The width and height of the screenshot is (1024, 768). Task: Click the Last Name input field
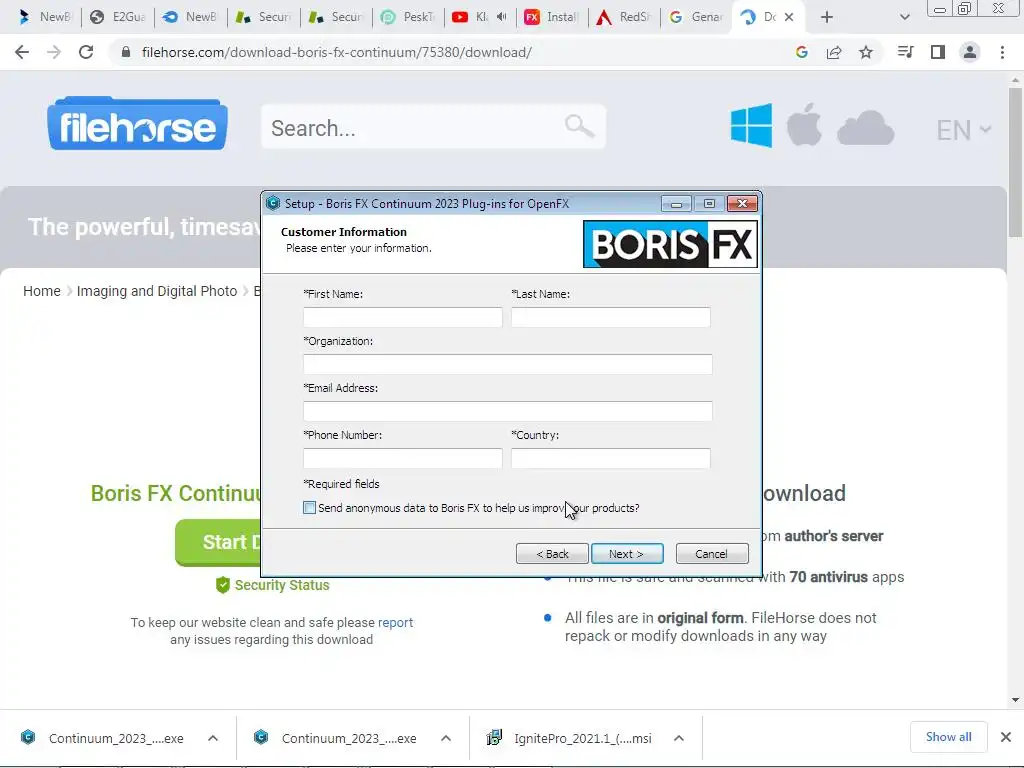[x=611, y=317]
